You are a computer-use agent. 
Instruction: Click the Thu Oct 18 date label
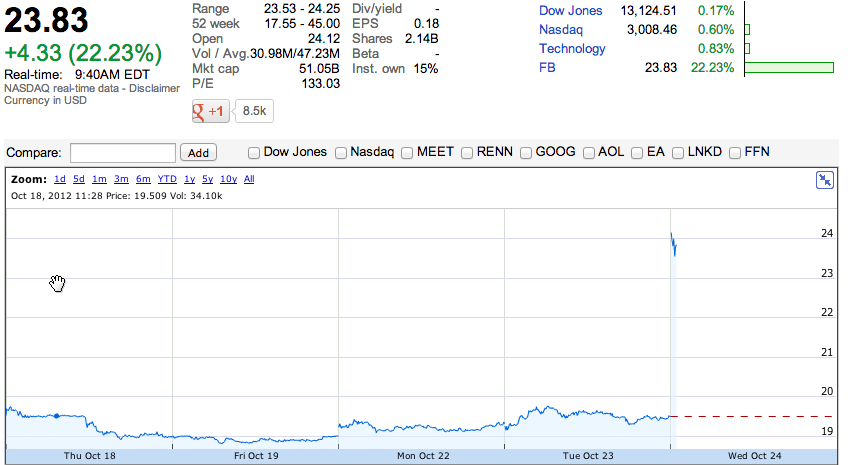90,456
